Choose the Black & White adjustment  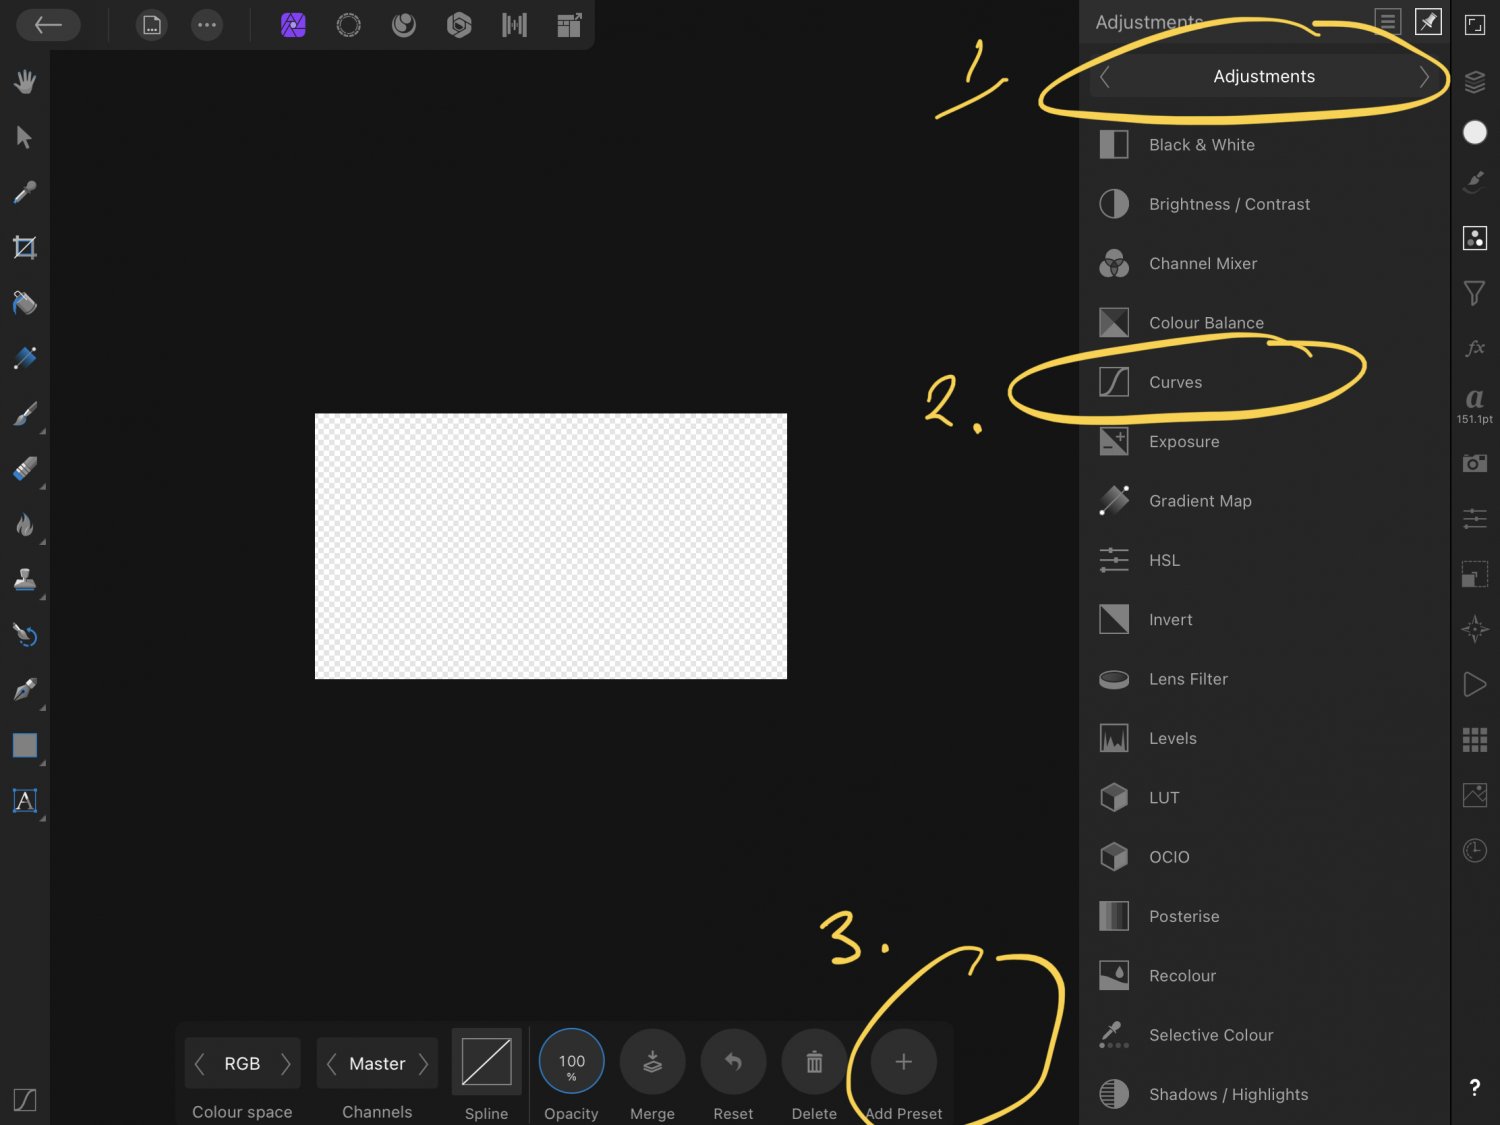tap(1265, 145)
